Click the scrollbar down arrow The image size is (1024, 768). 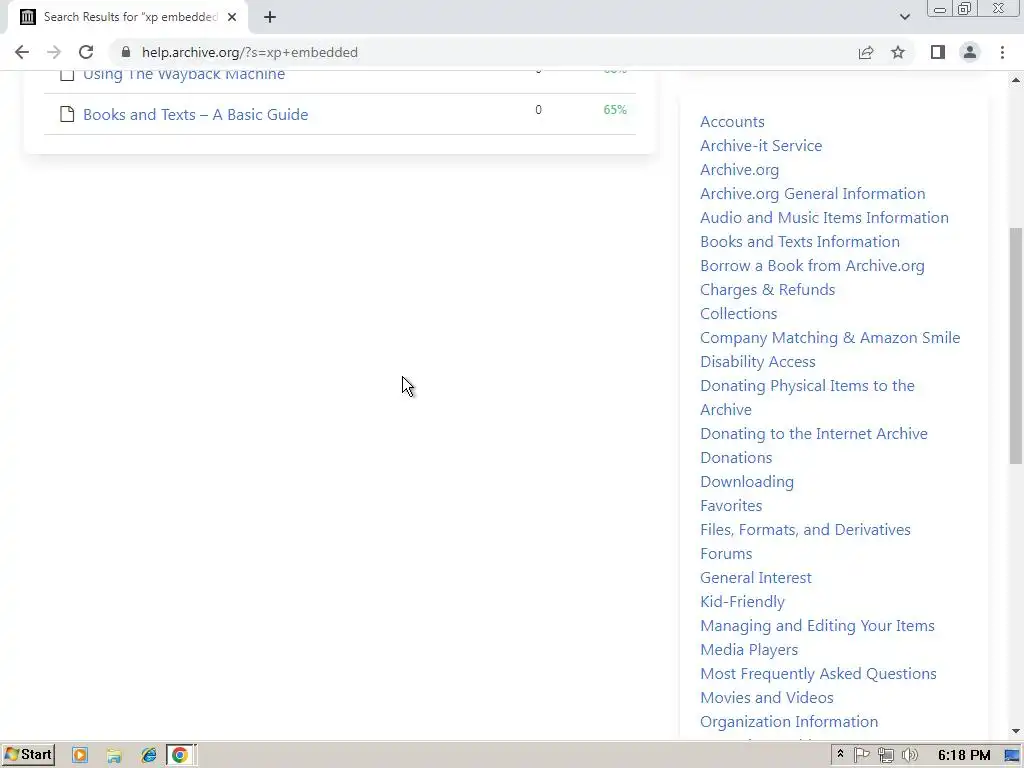pyautogui.click(x=1016, y=731)
